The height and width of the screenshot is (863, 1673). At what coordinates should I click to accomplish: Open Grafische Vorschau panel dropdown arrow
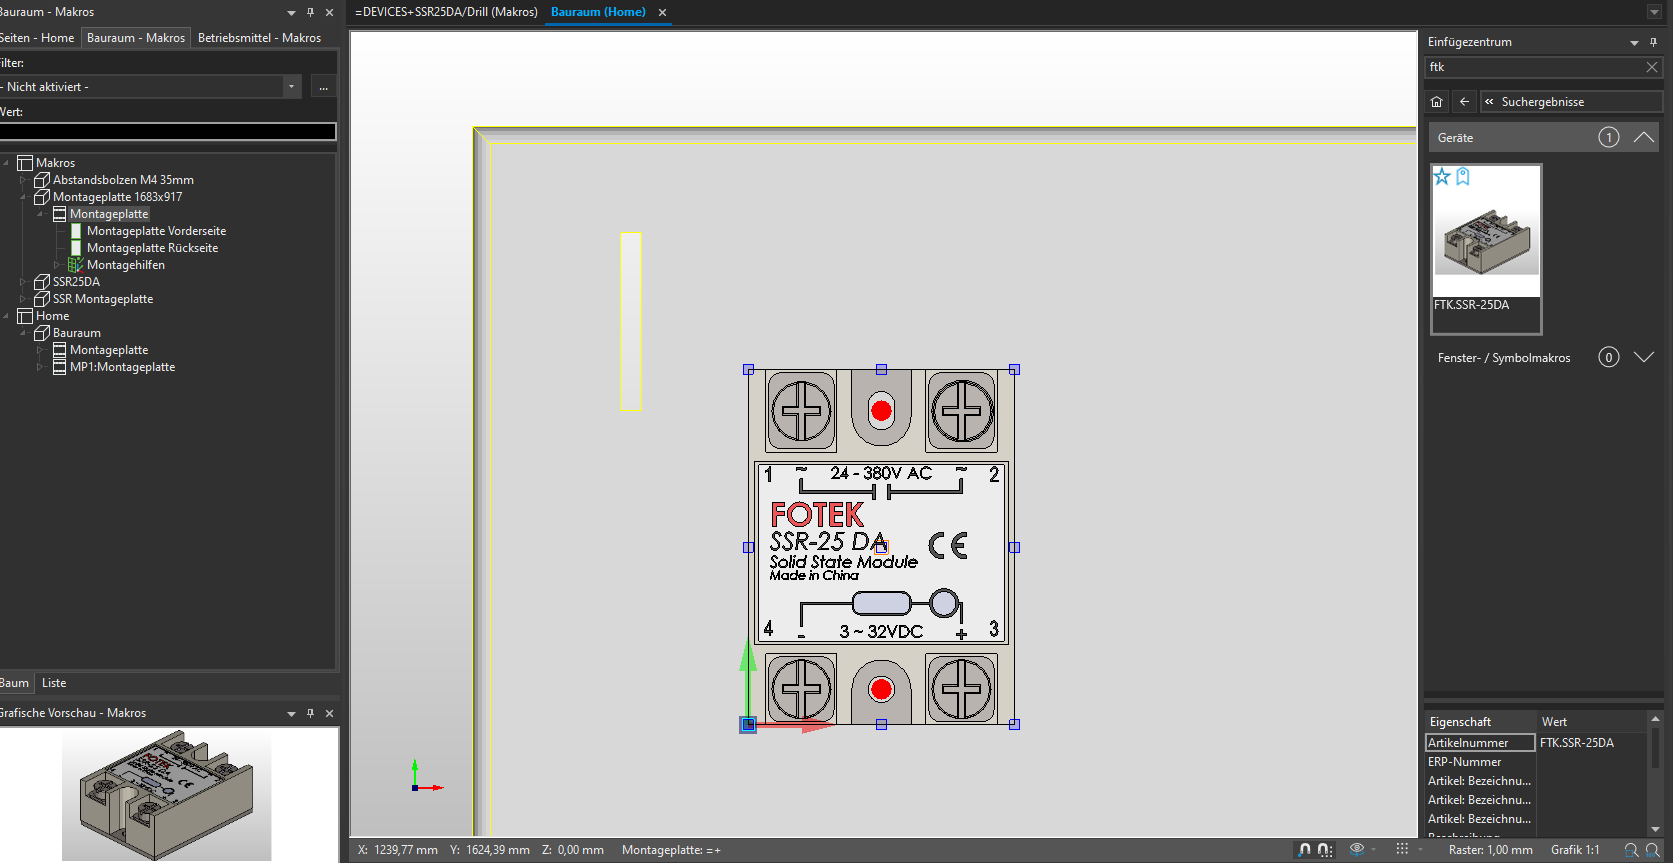click(291, 713)
